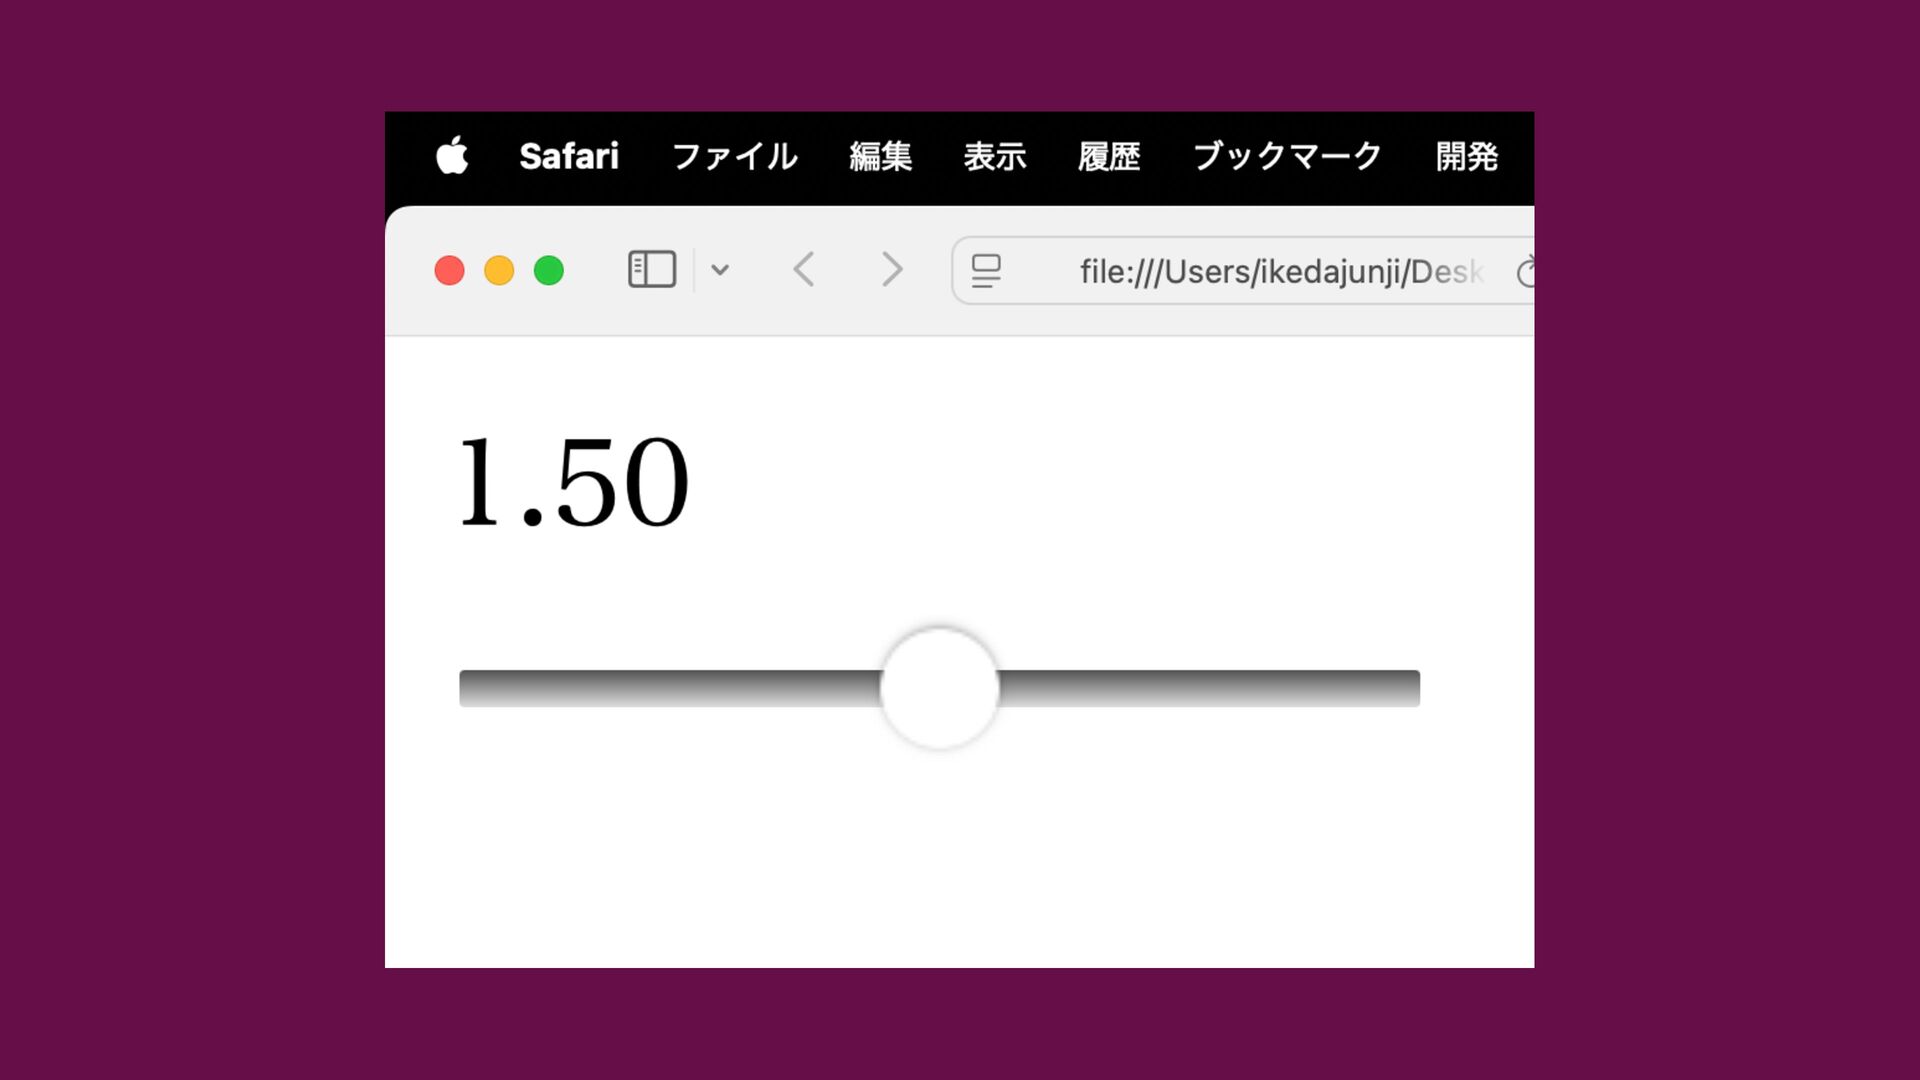Open the ブックマーク menu
The image size is (1920, 1080).
point(1288,157)
